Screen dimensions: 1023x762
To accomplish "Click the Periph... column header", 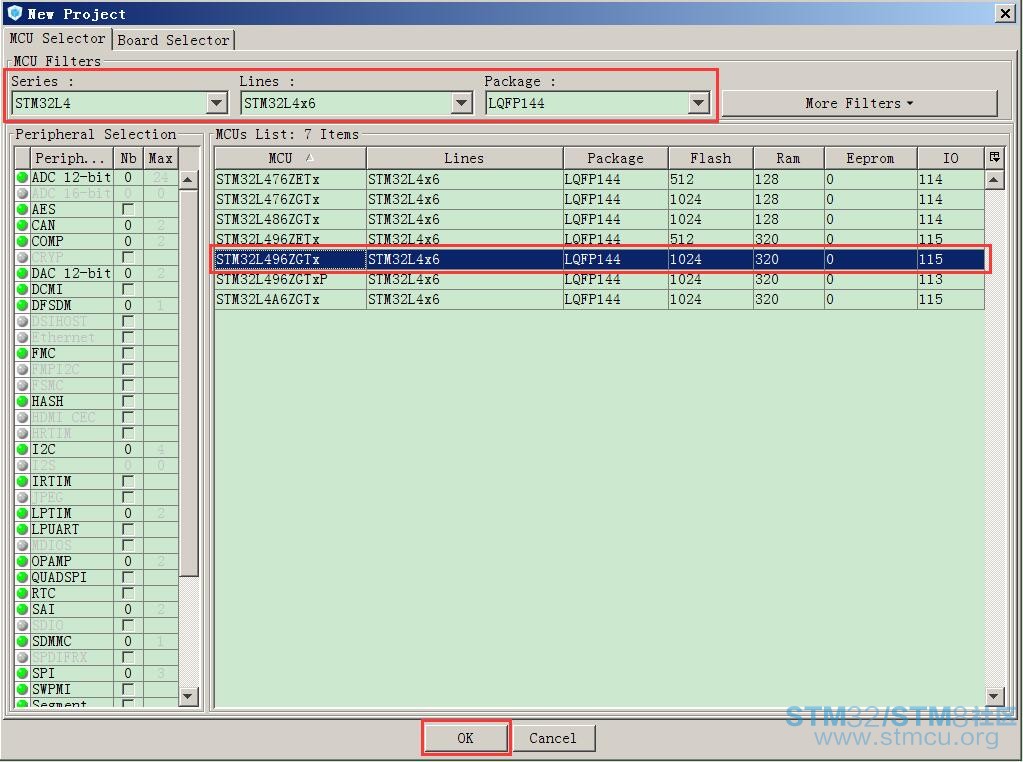I will 71,158.
